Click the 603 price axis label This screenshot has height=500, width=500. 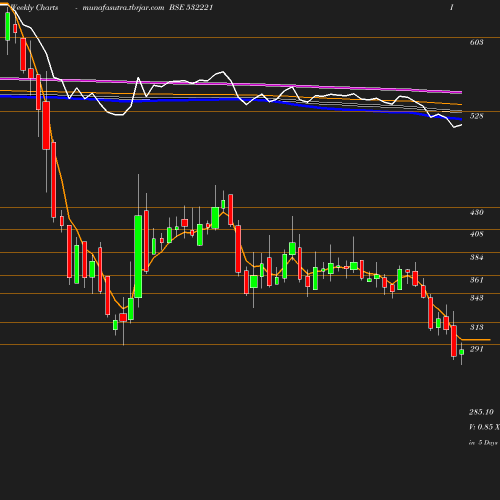point(476,42)
